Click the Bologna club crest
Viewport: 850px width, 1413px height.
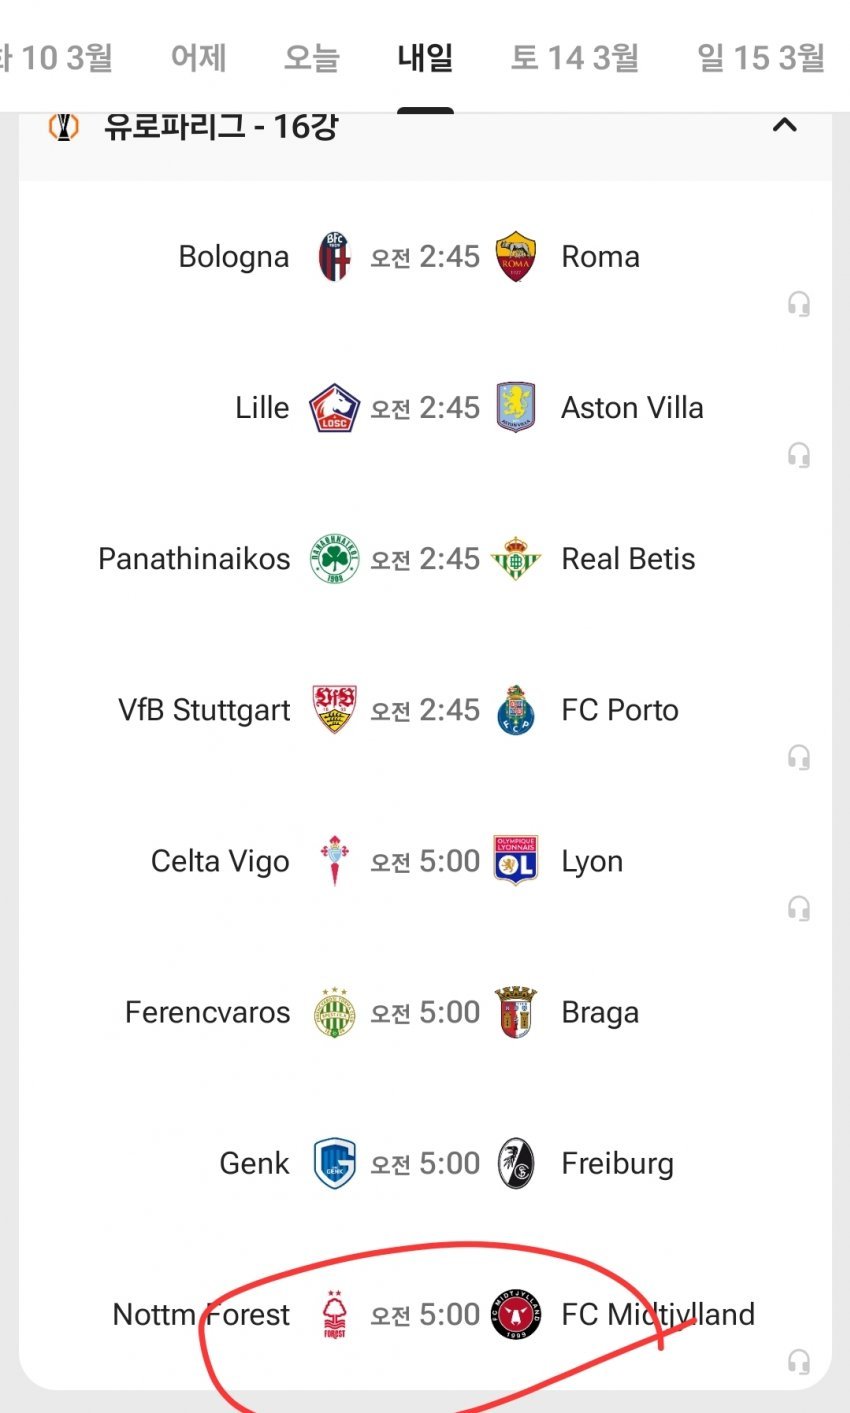(334, 257)
